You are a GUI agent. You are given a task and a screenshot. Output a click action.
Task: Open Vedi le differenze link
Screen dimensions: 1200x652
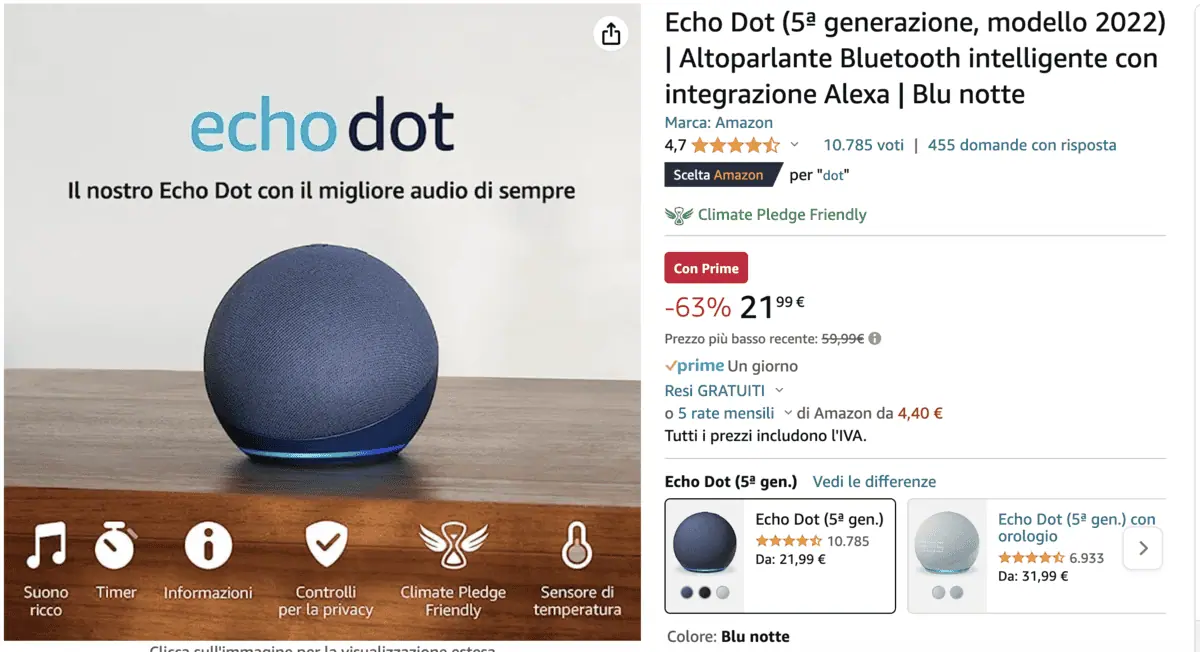[874, 482]
